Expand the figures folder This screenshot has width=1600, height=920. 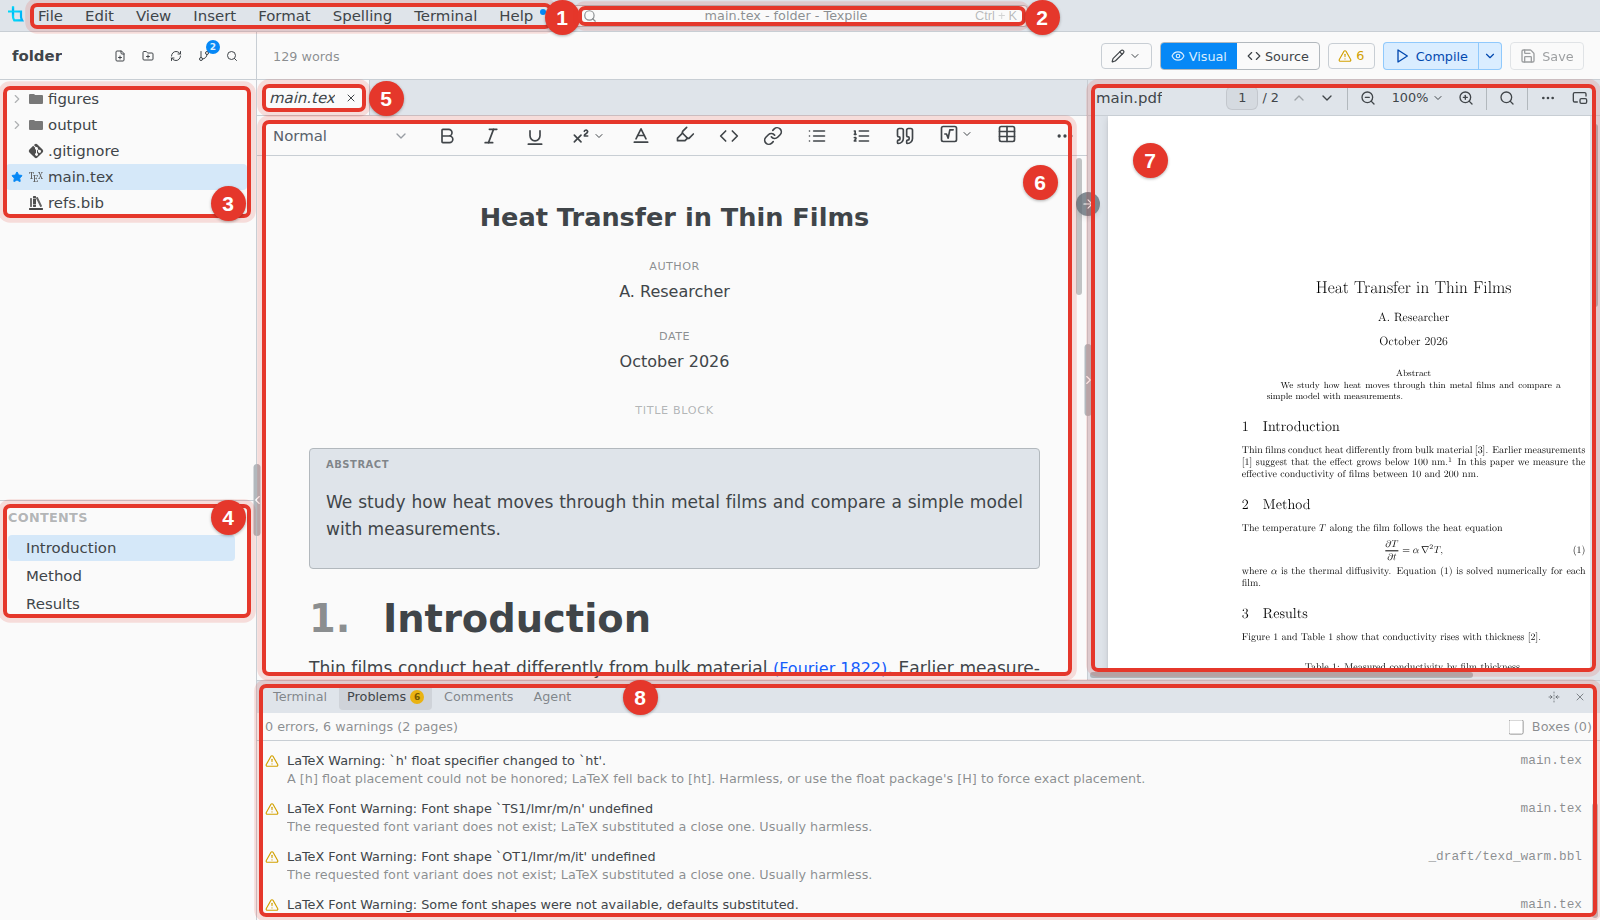pyautogui.click(x=17, y=99)
